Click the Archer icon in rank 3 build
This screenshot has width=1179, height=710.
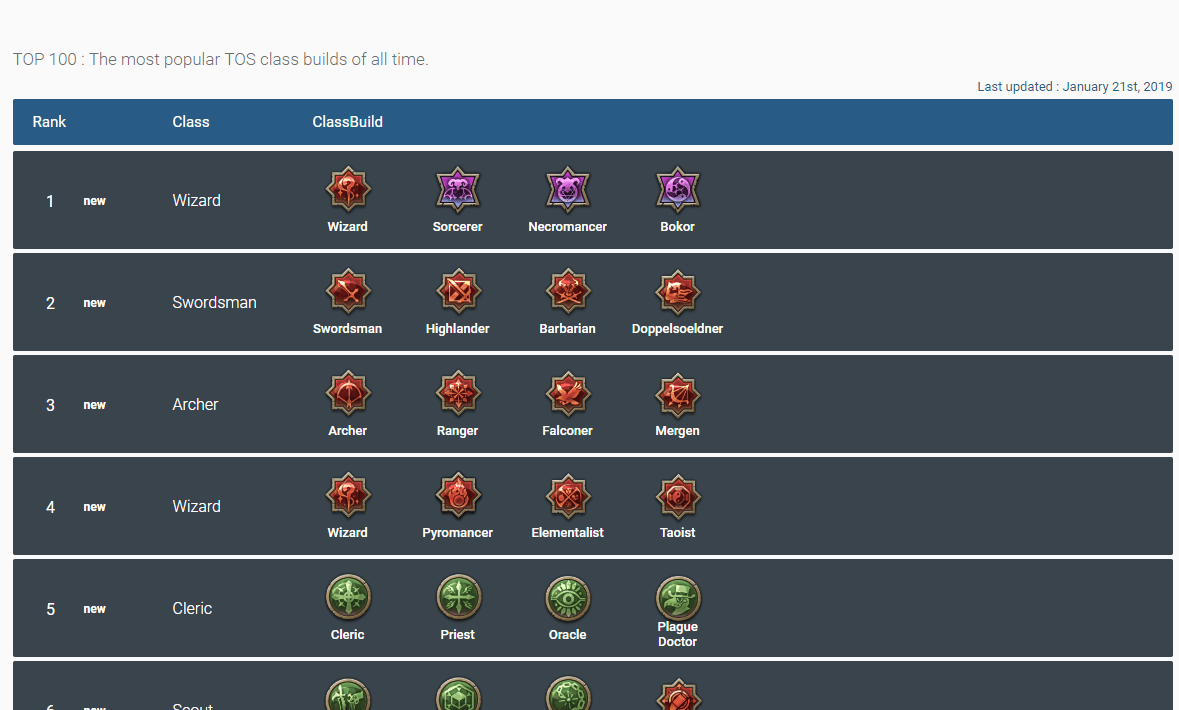point(347,393)
